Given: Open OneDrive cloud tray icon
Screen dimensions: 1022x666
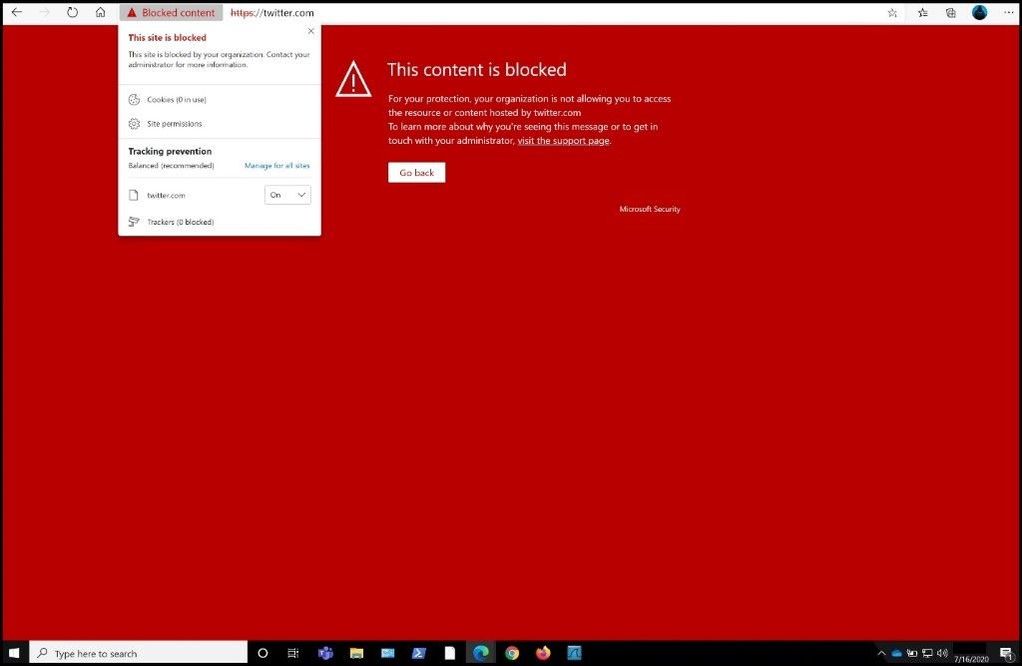Looking at the screenshot, I should (897, 653).
